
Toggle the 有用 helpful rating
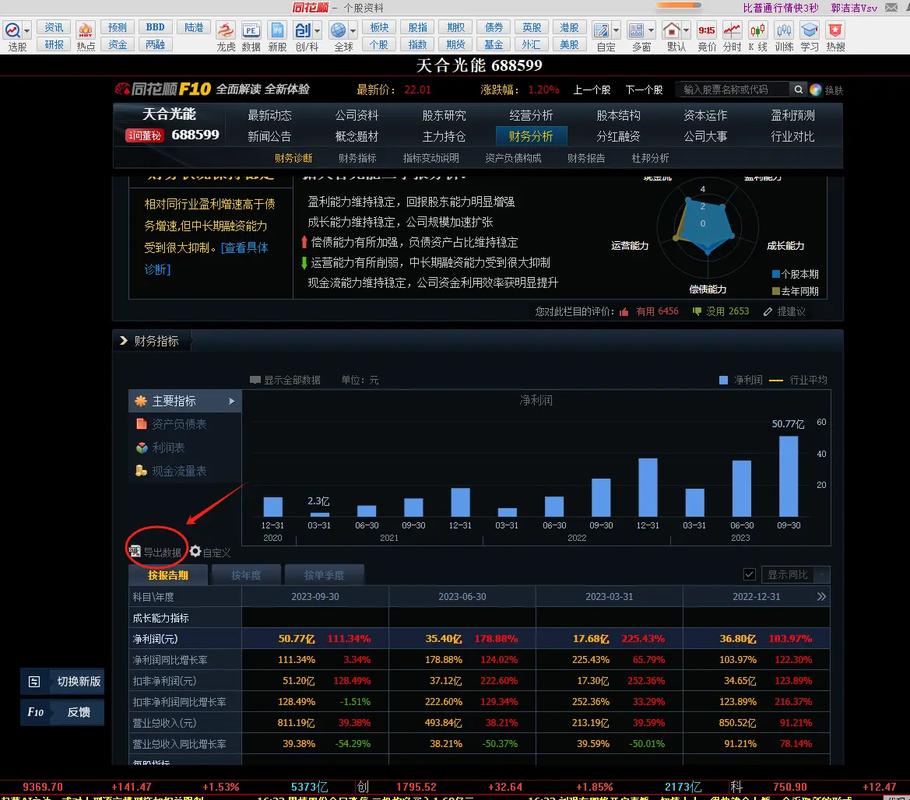point(625,313)
